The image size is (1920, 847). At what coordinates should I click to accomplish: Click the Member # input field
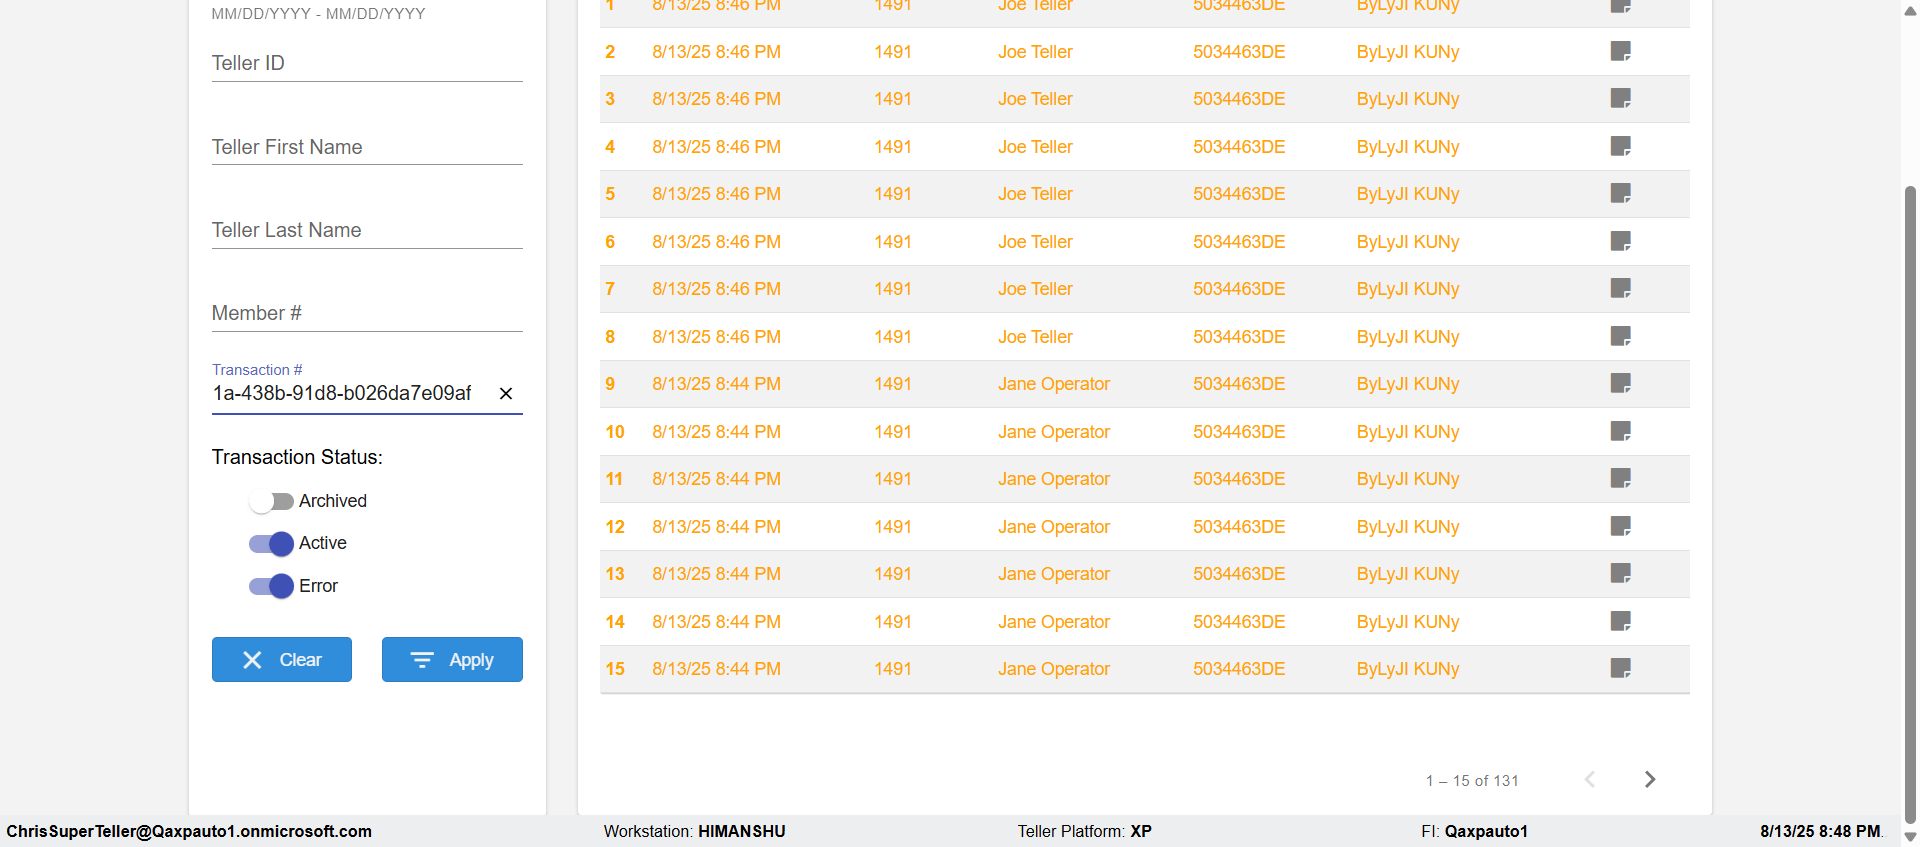[x=366, y=313]
